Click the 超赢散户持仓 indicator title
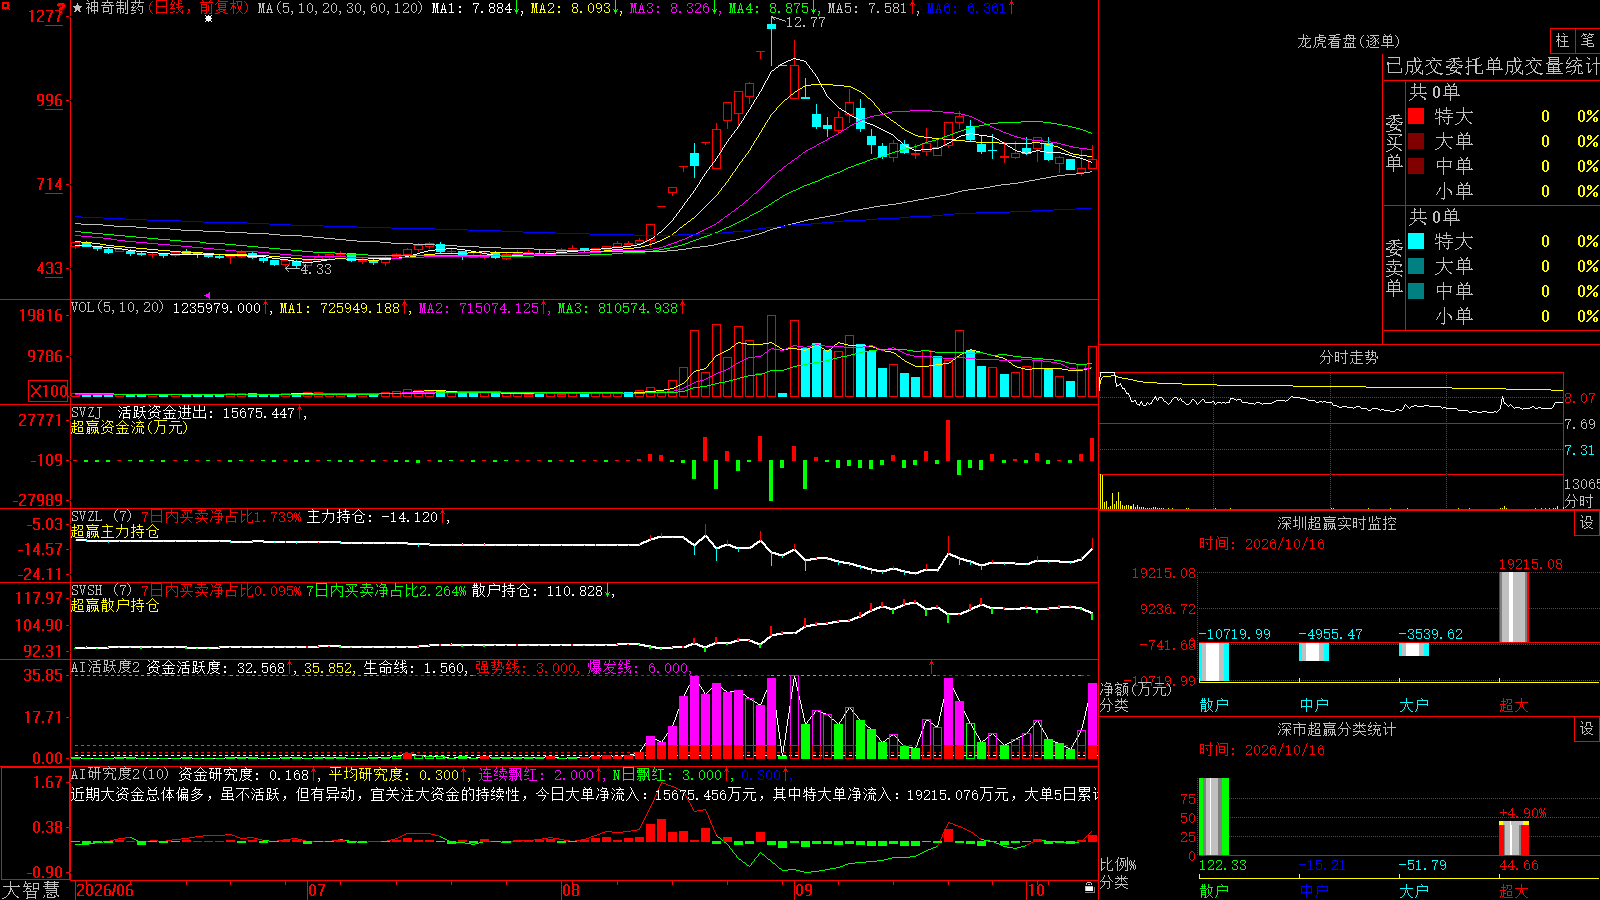The height and width of the screenshot is (900, 1600). click(x=115, y=605)
